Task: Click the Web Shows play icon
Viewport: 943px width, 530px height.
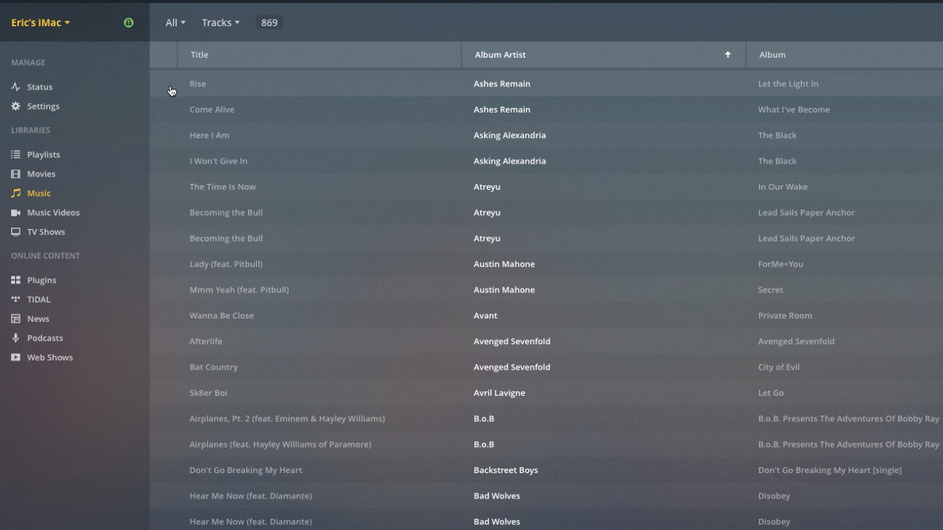Action: (16, 357)
